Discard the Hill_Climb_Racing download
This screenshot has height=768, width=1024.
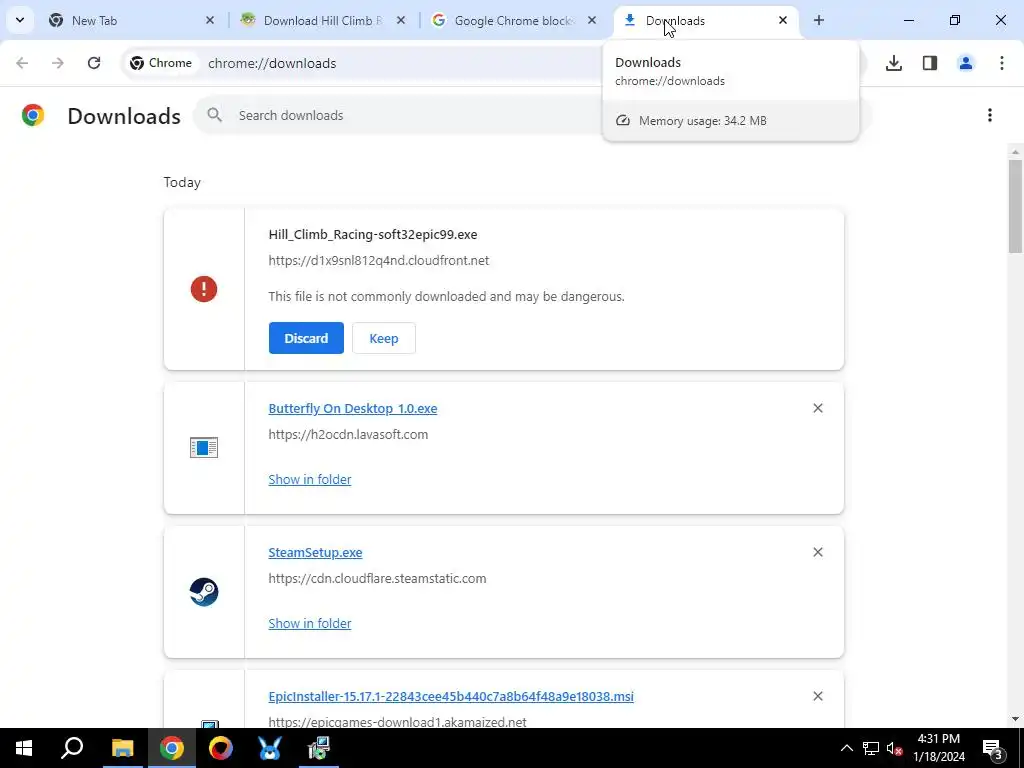pos(306,338)
